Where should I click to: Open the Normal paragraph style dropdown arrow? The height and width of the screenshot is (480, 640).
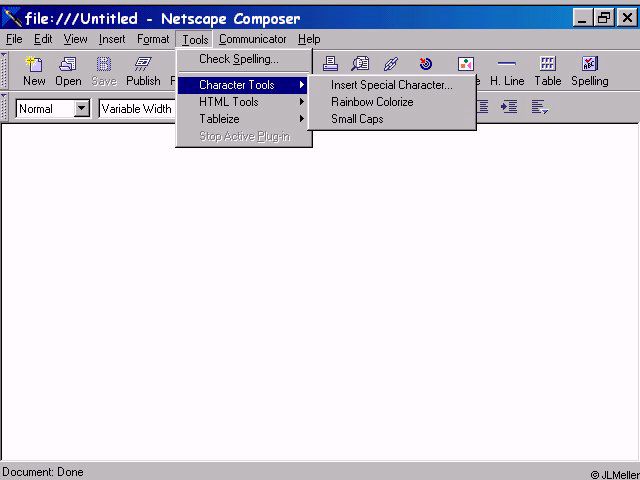82,109
